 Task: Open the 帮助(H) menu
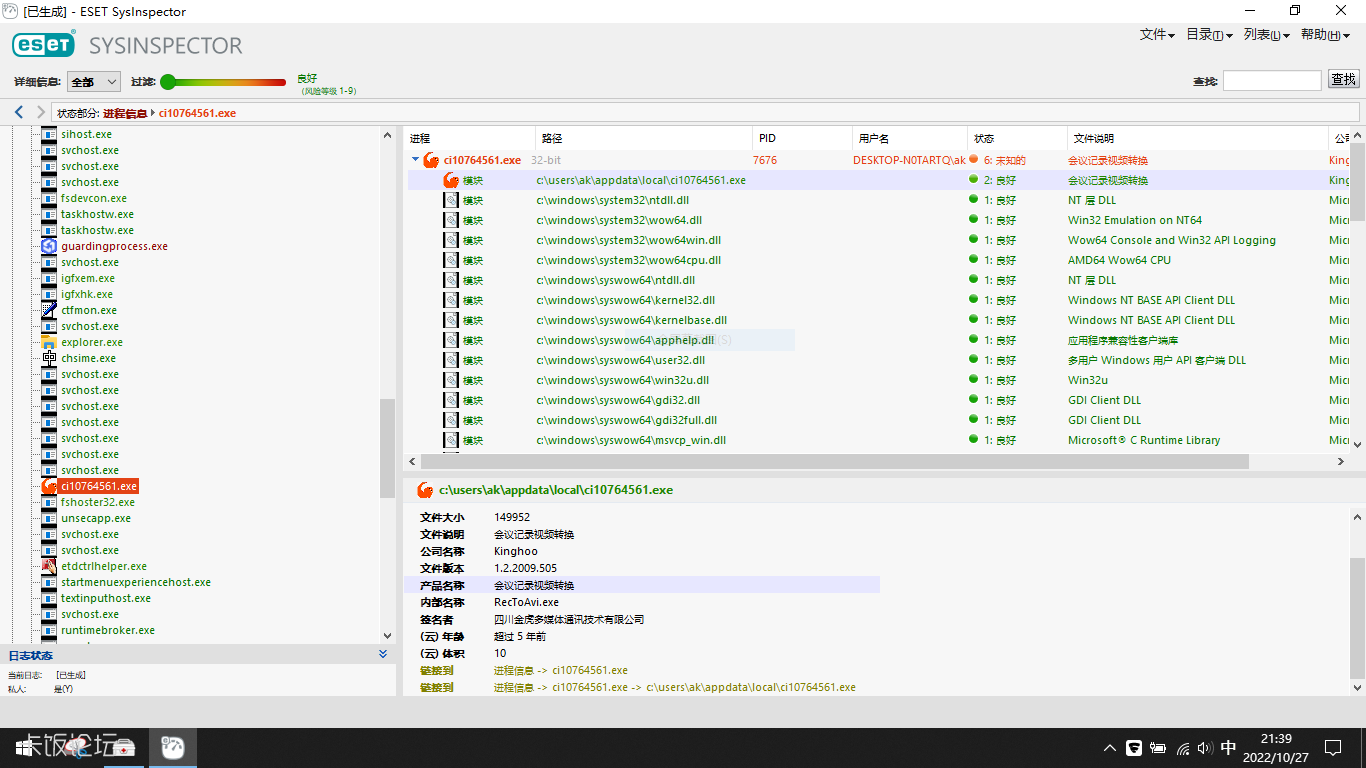(x=1325, y=35)
